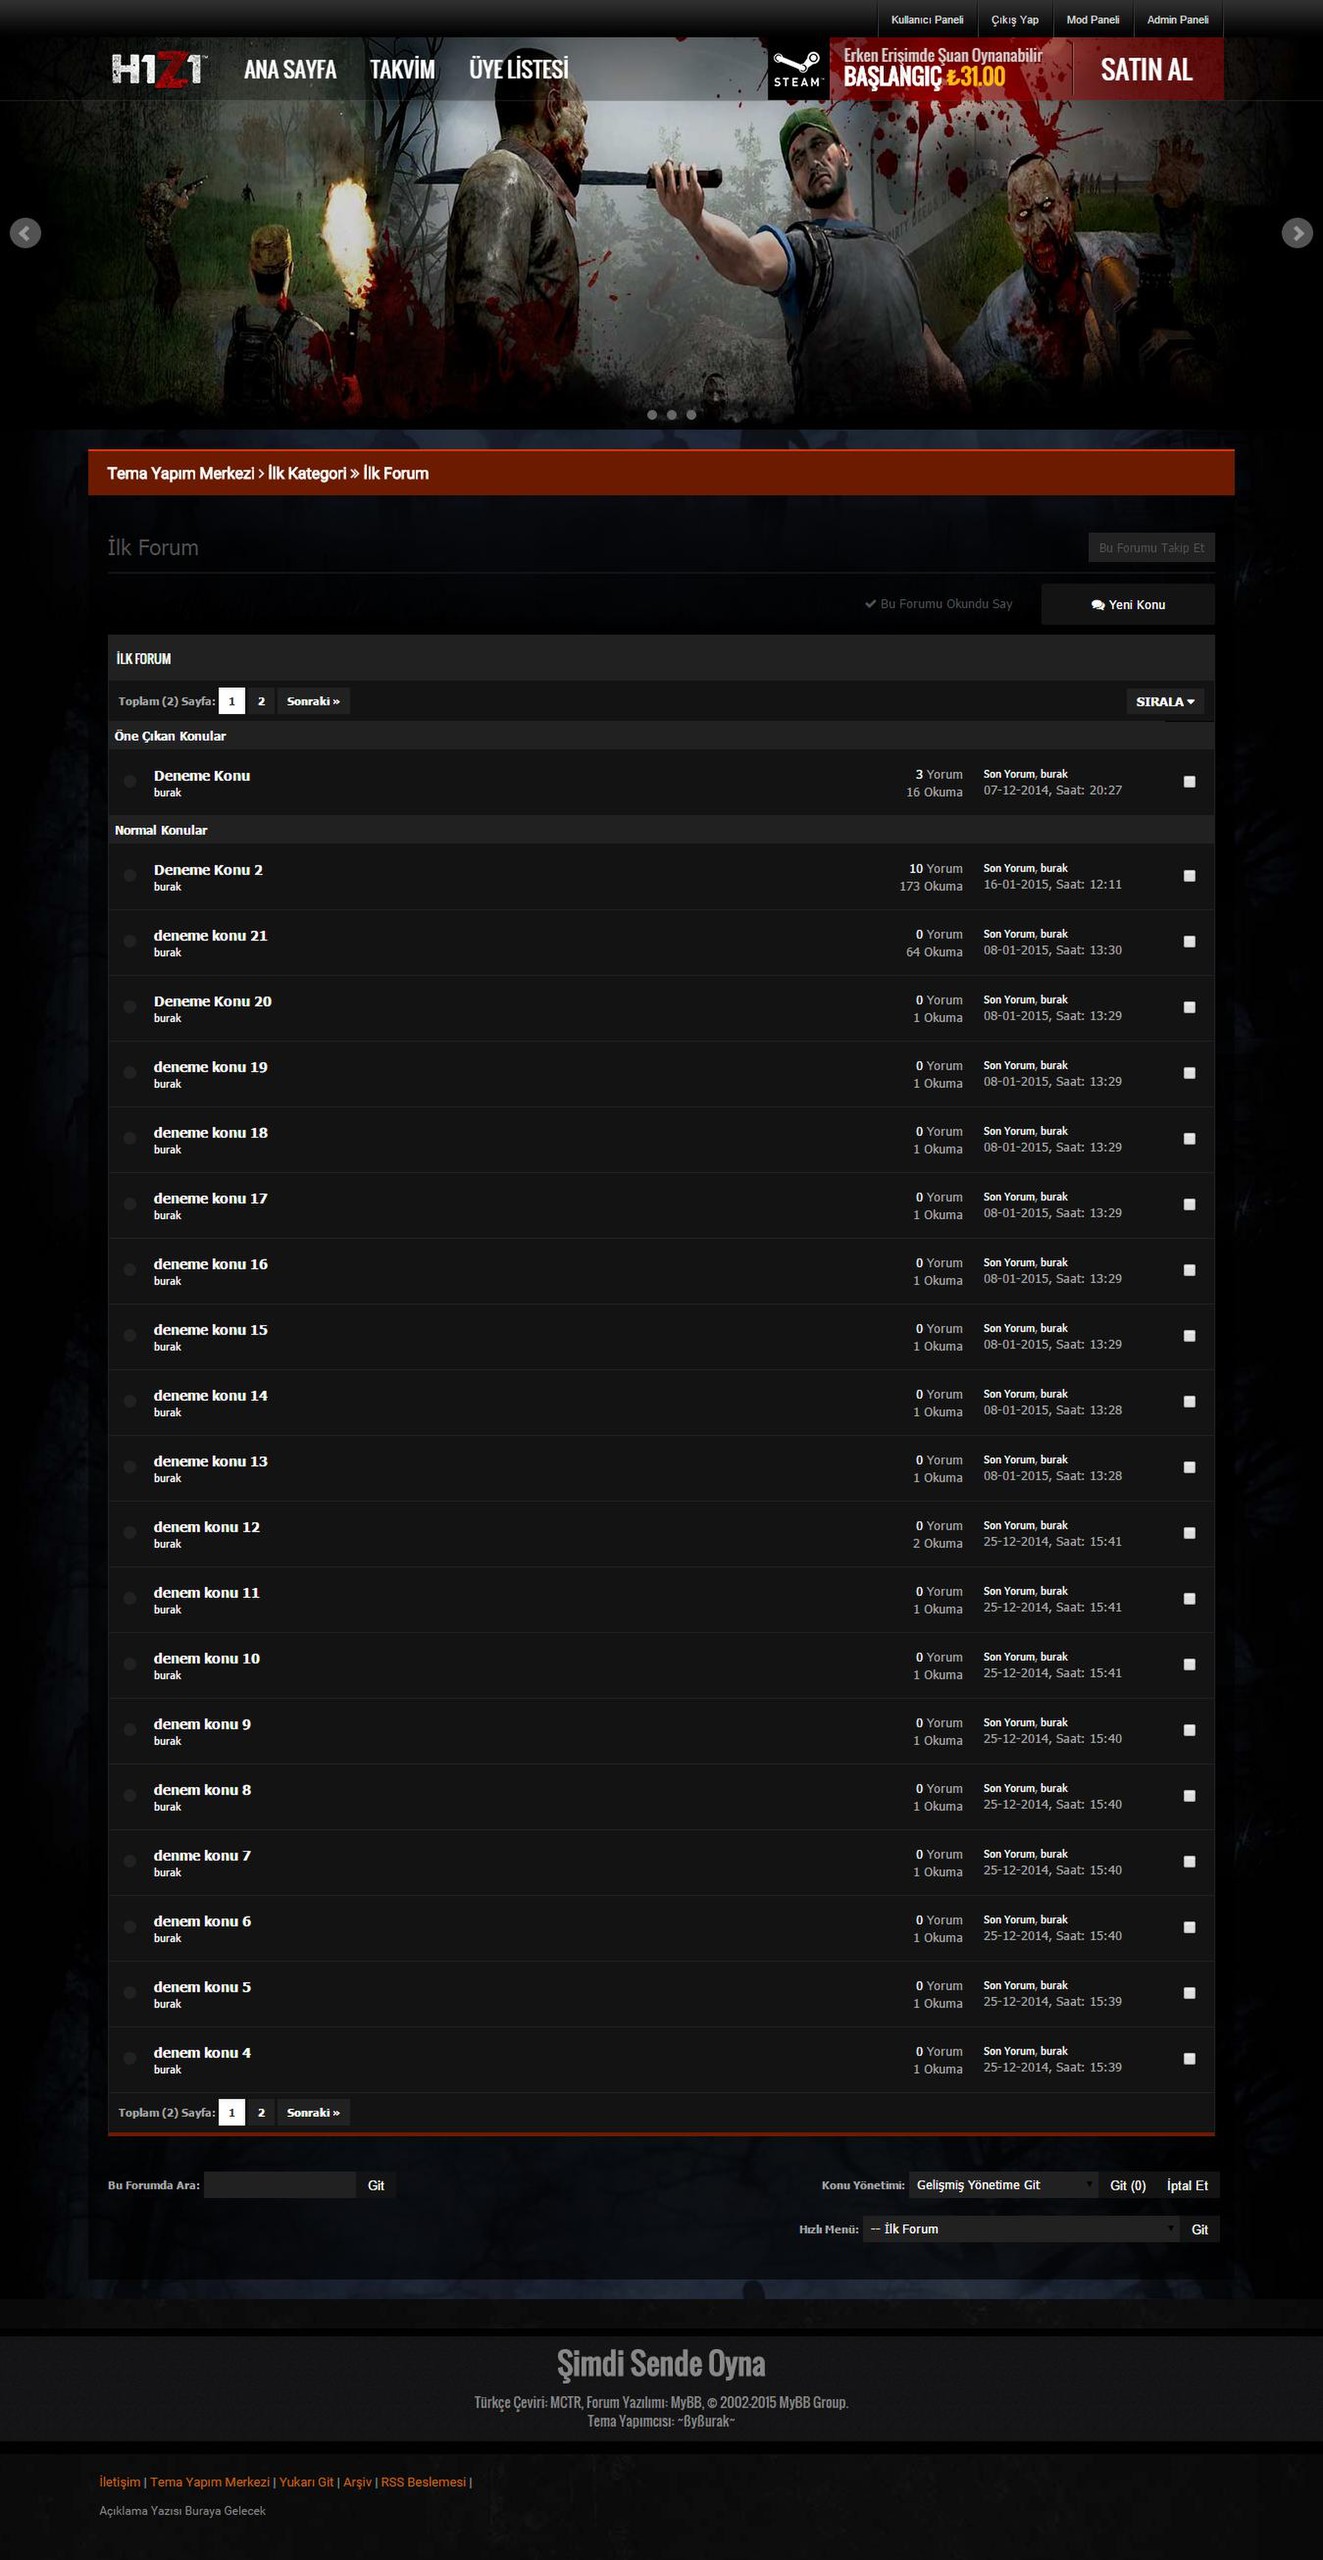Open ÜYE LİSTESİ menu item
1323x2560 pixels.
click(x=519, y=69)
